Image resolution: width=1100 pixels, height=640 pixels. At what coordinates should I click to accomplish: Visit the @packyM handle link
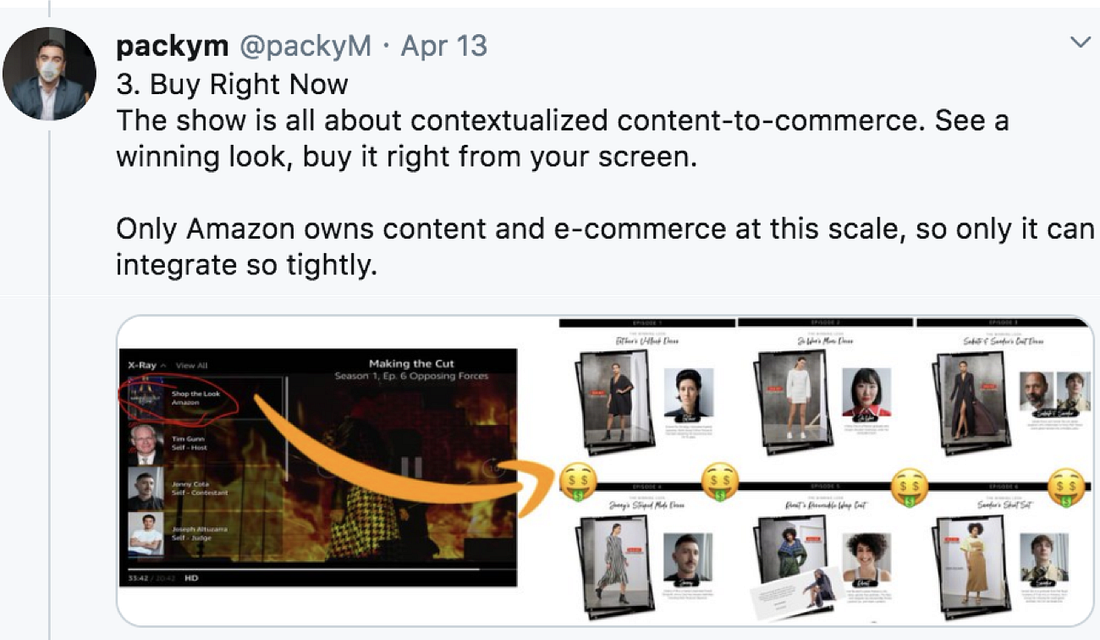pyautogui.click(x=305, y=46)
